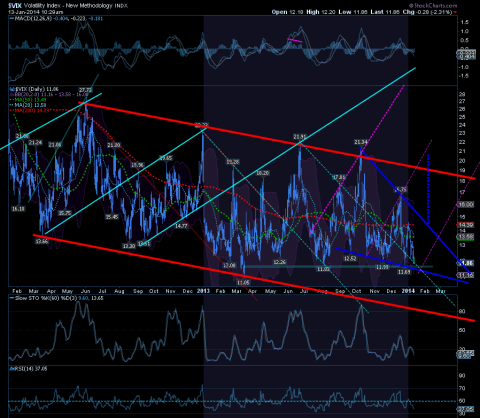This screenshot has height=418, width=480.
Task: Click the 'High 12.20' header value
Action: click(x=321, y=12)
